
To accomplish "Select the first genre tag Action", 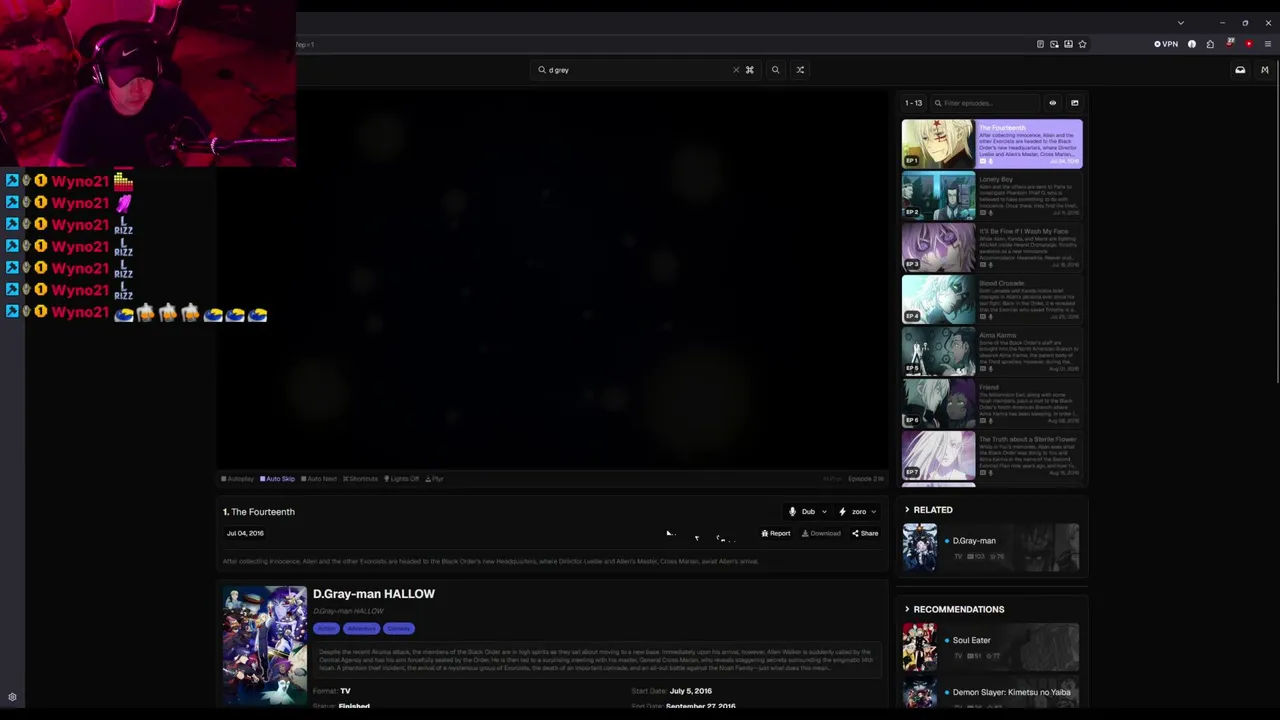I will [x=326, y=628].
